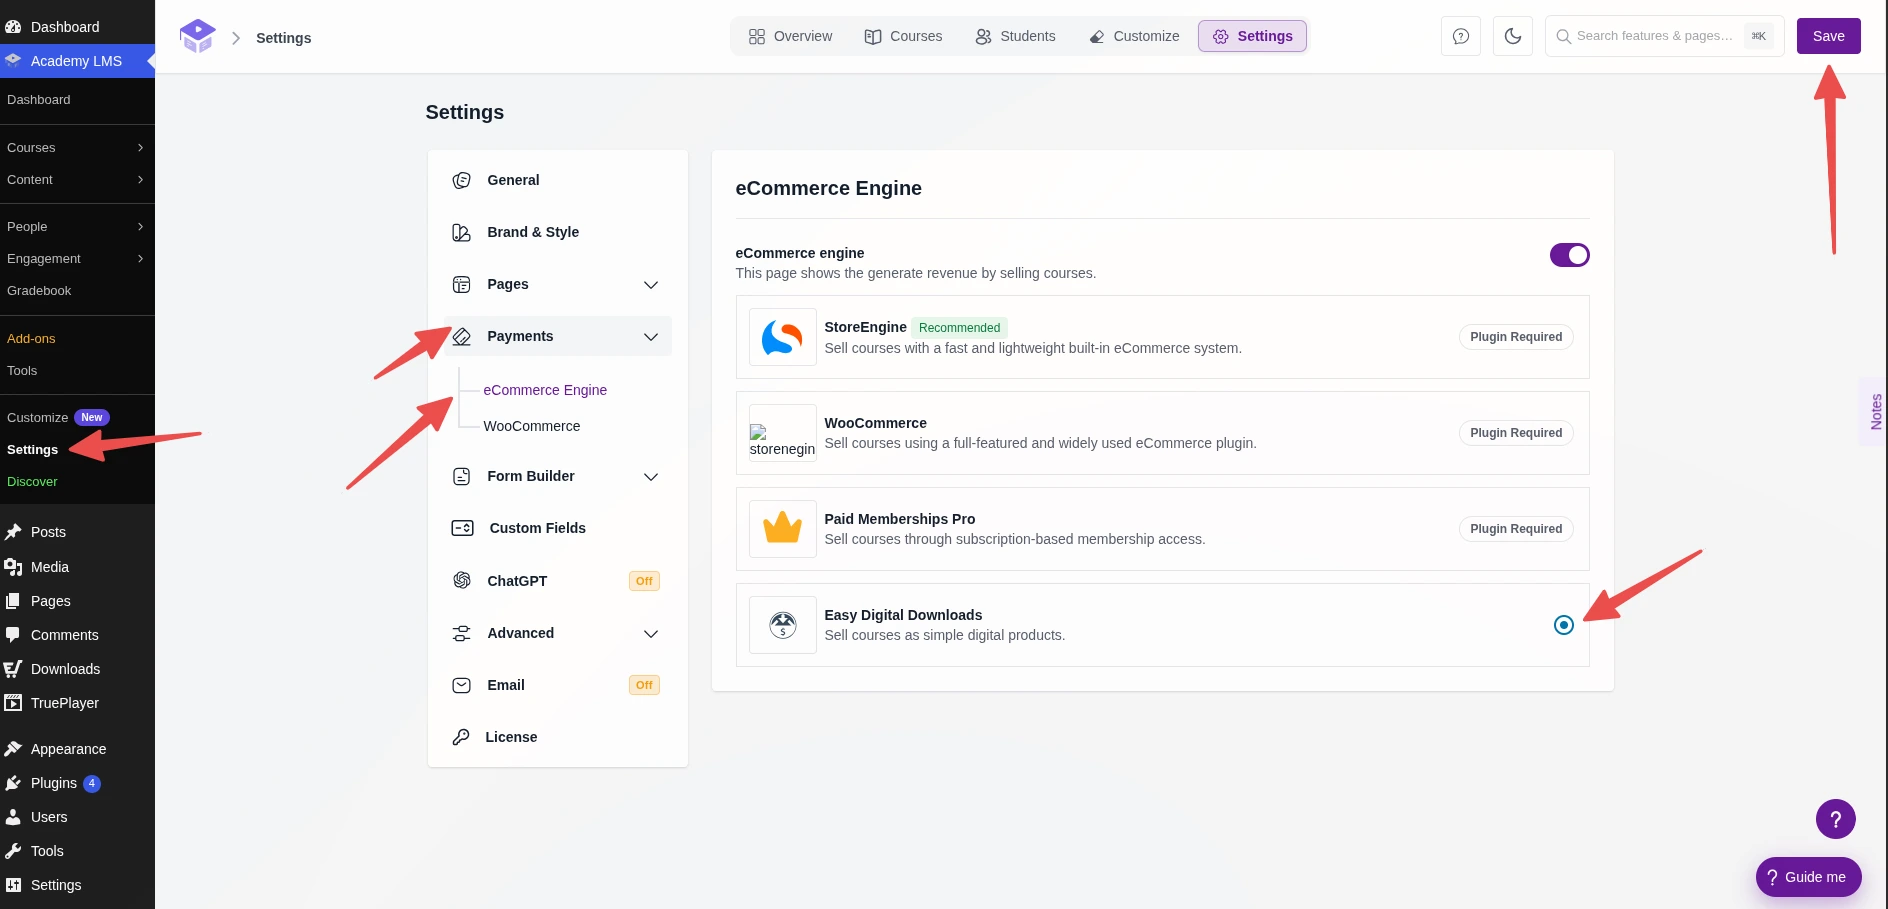Click the search features & pages field

[1664, 36]
